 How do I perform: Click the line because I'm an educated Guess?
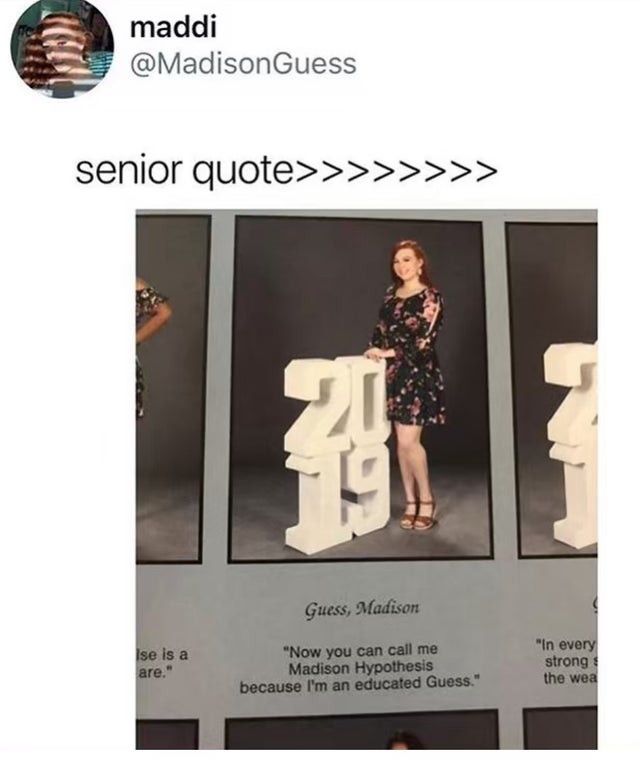coord(359,684)
